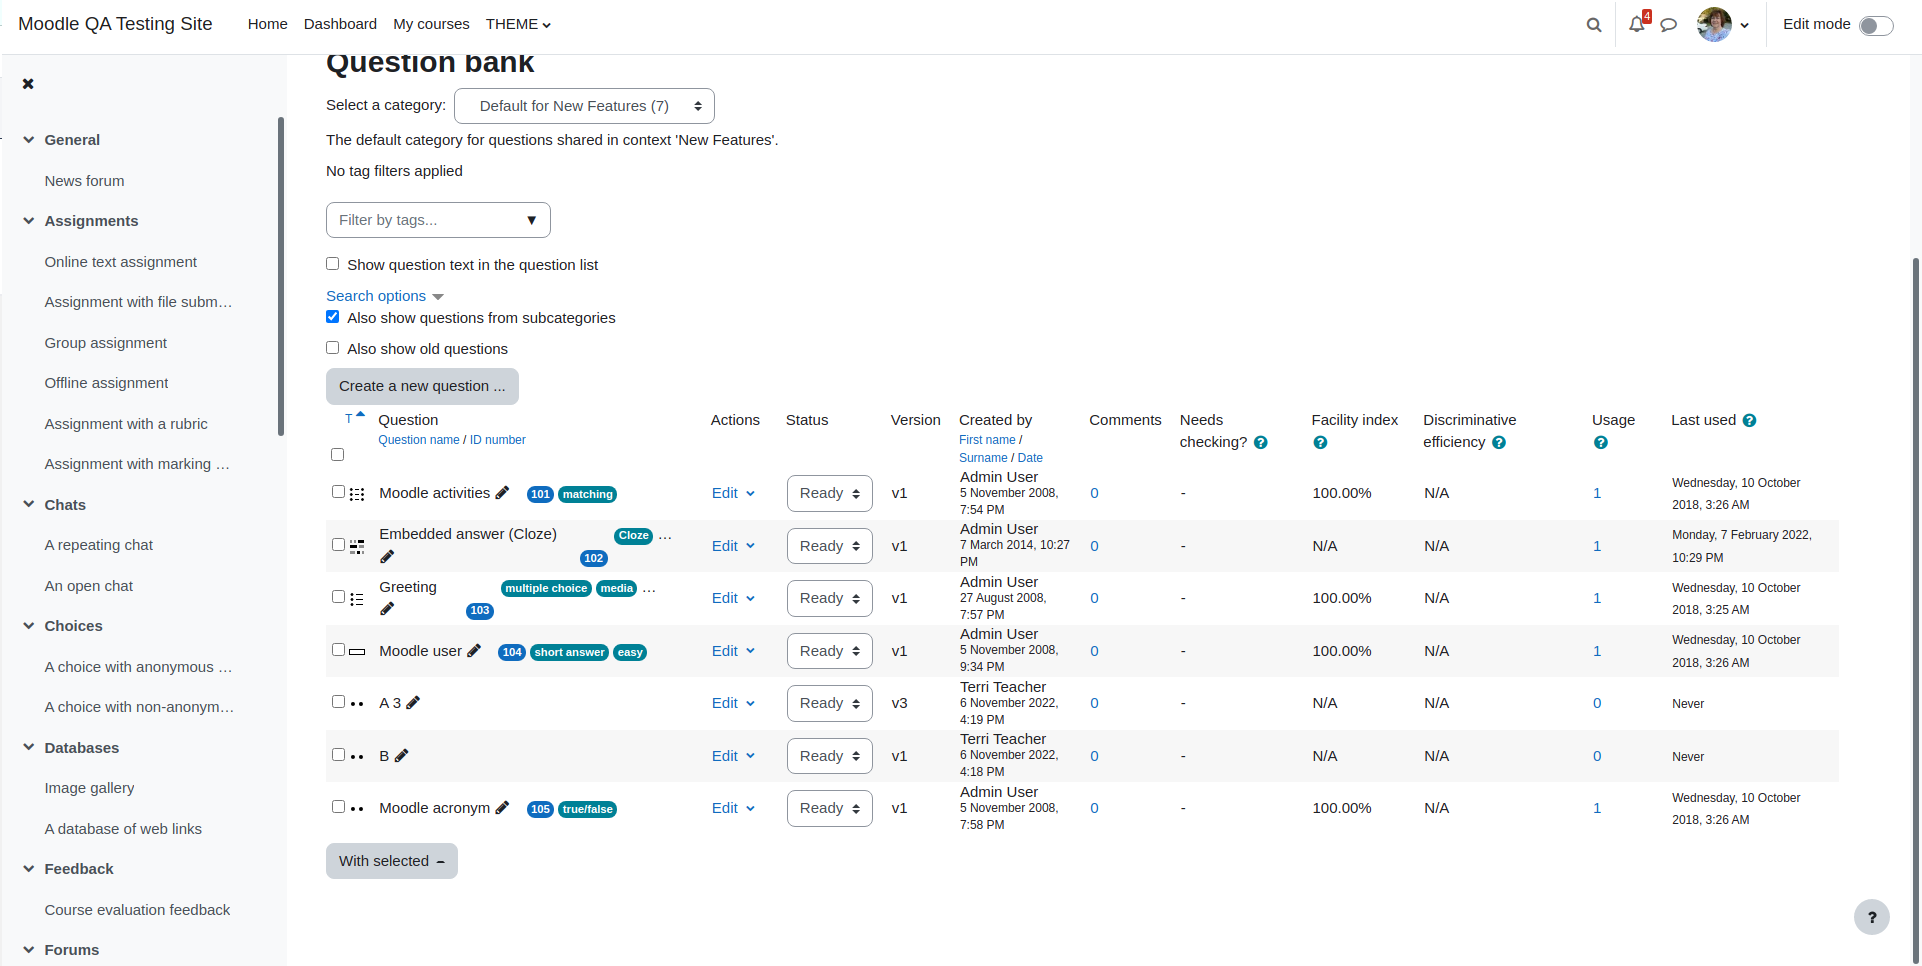Select the Embedded answer (Cloze) checkbox
This screenshot has height=966, width=1922.
click(339, 545)
